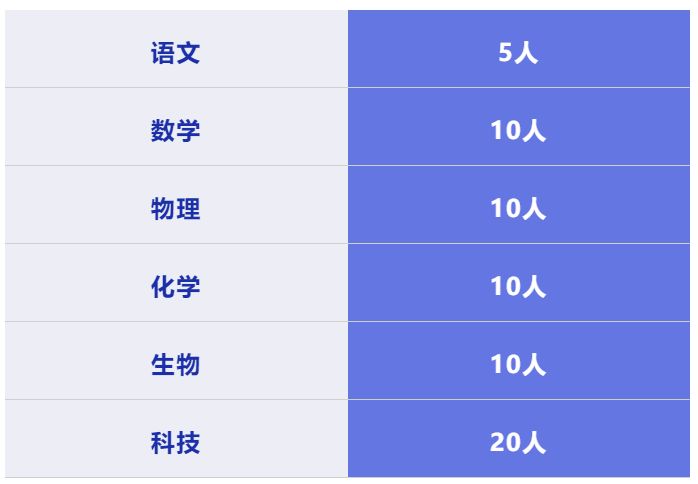Select the 物理 subject cell

coord(176,204)
